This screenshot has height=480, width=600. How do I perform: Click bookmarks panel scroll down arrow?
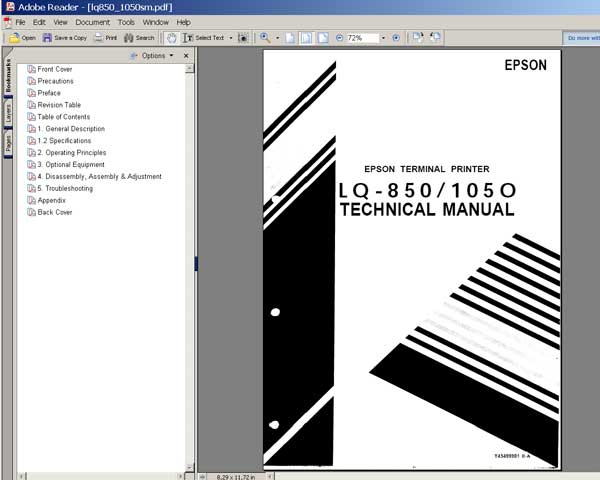(189, 467)
